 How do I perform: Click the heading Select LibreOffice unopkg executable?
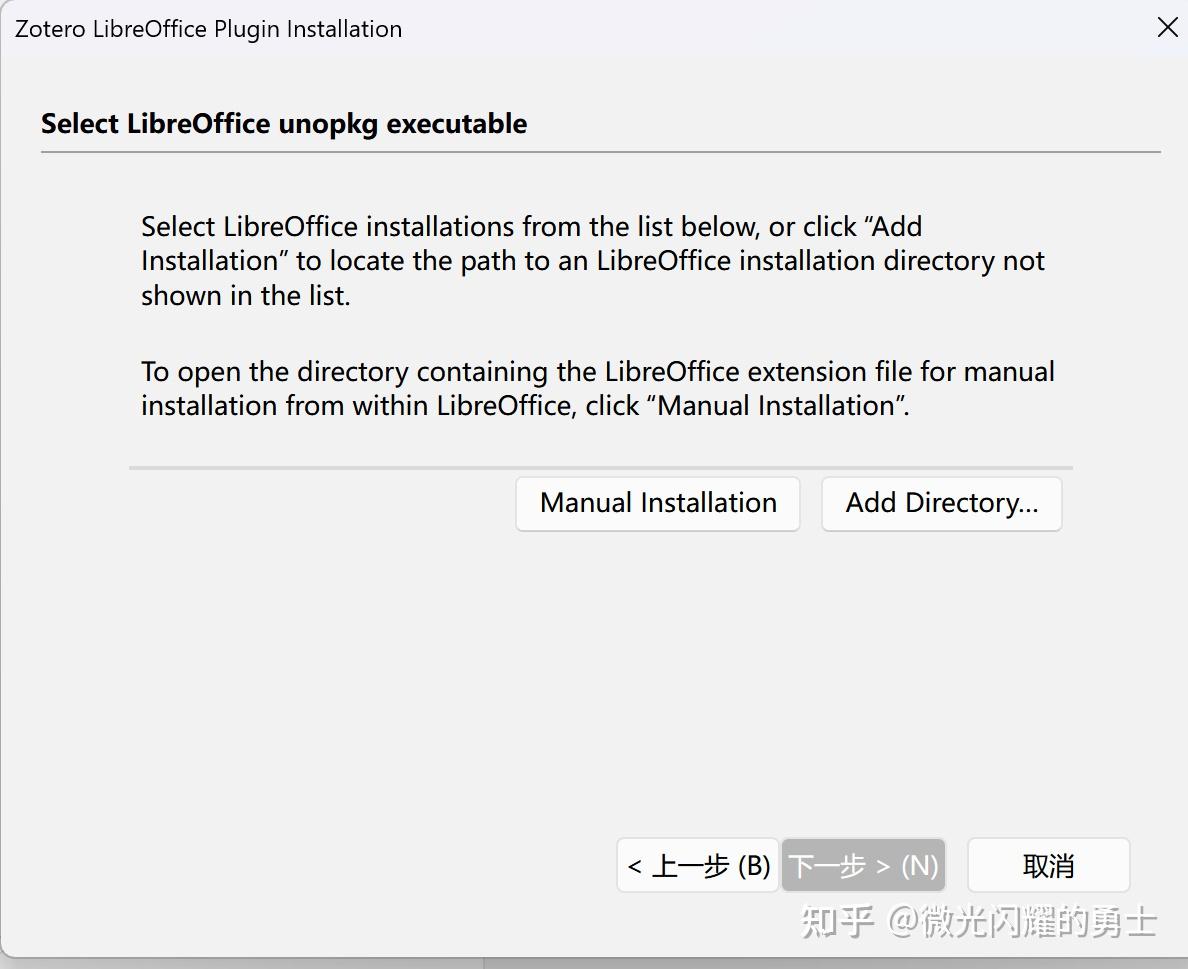tap(284, 123)
